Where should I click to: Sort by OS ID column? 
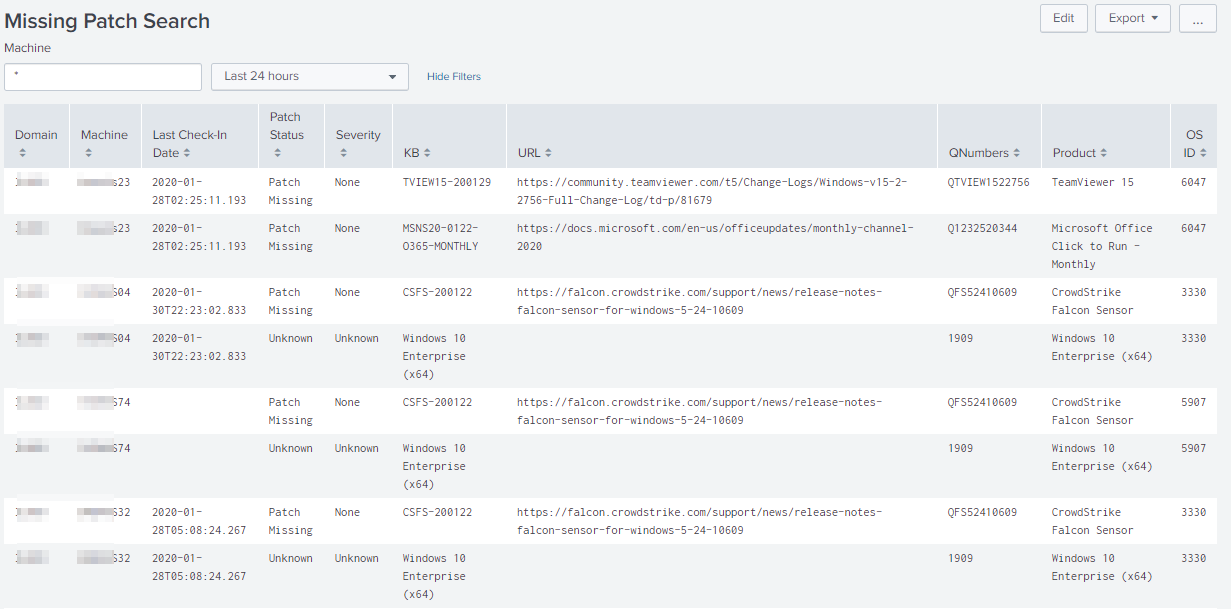point(1203,153)
